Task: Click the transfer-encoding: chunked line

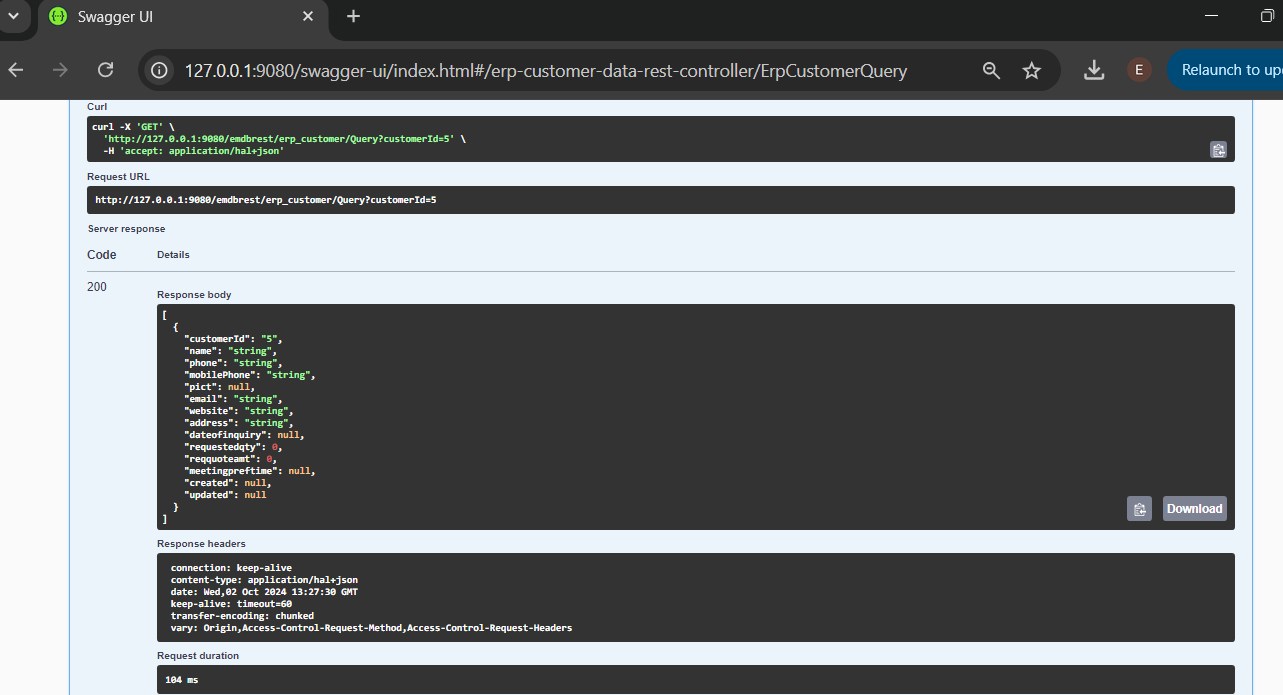Action: 242,616
